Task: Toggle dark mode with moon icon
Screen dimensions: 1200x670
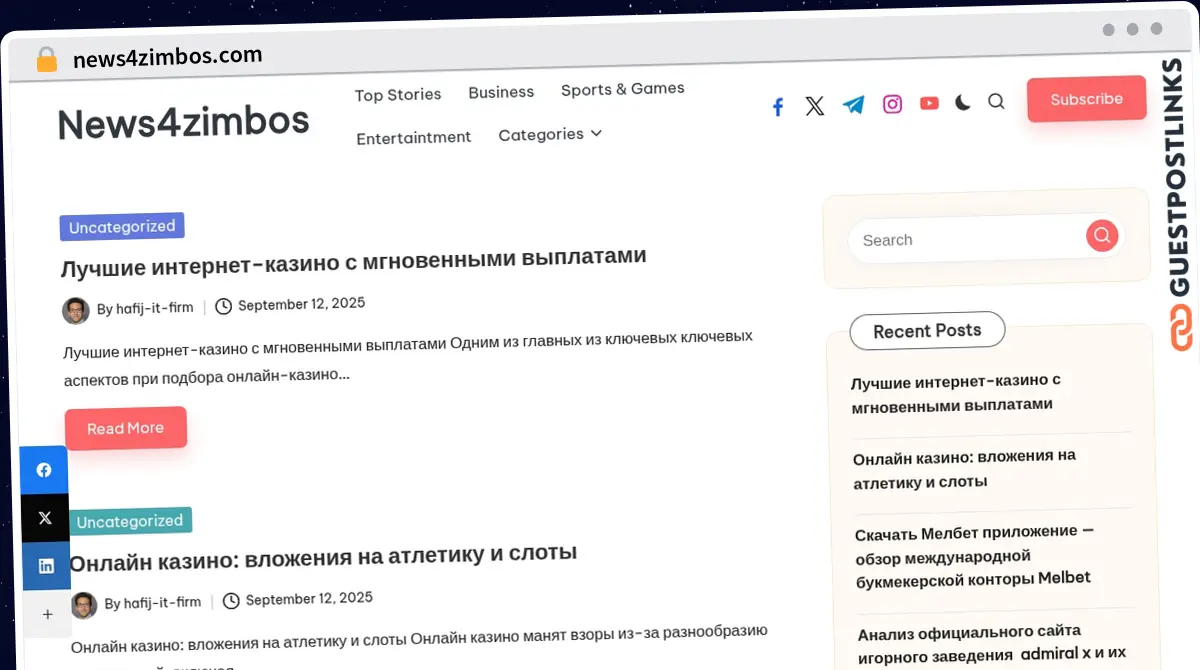Action: pos(962,102)
